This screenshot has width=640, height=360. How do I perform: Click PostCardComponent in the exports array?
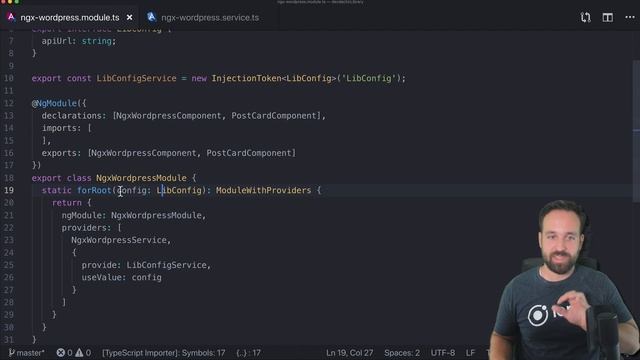click(x=249, y=153)
